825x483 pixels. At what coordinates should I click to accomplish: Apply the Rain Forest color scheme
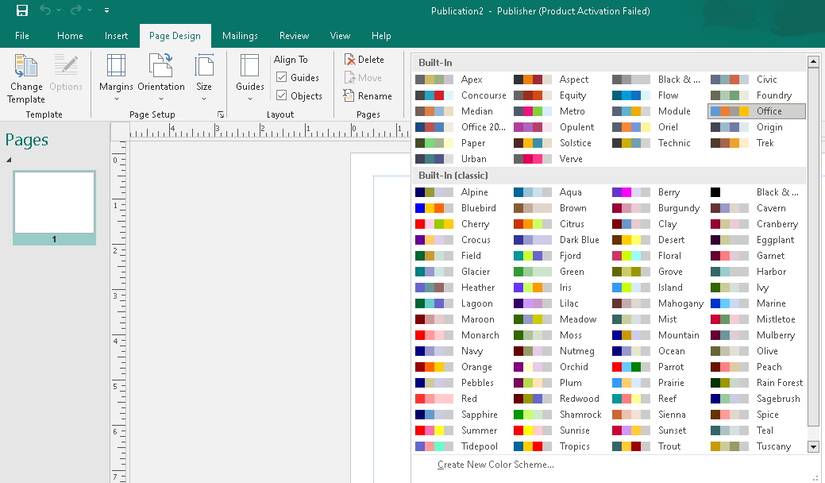coord(754,383)
